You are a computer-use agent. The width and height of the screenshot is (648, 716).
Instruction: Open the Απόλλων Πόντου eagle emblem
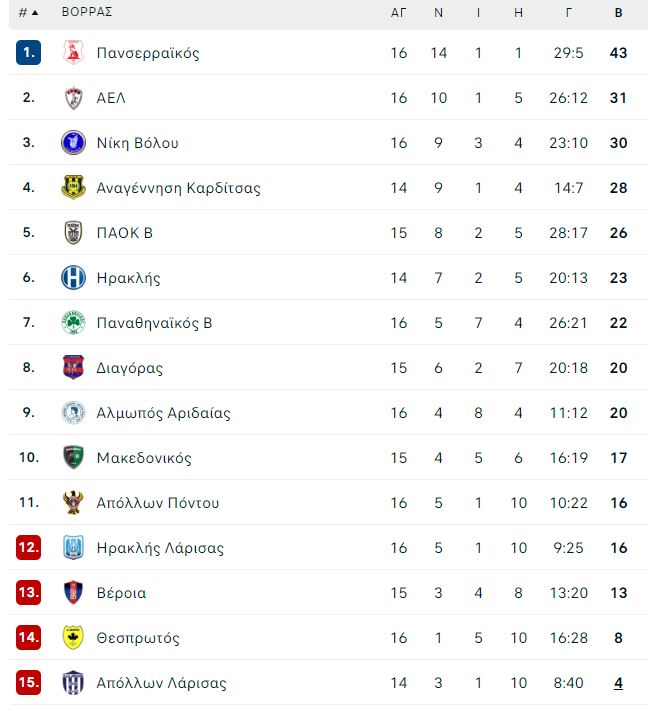click(73, 502)
